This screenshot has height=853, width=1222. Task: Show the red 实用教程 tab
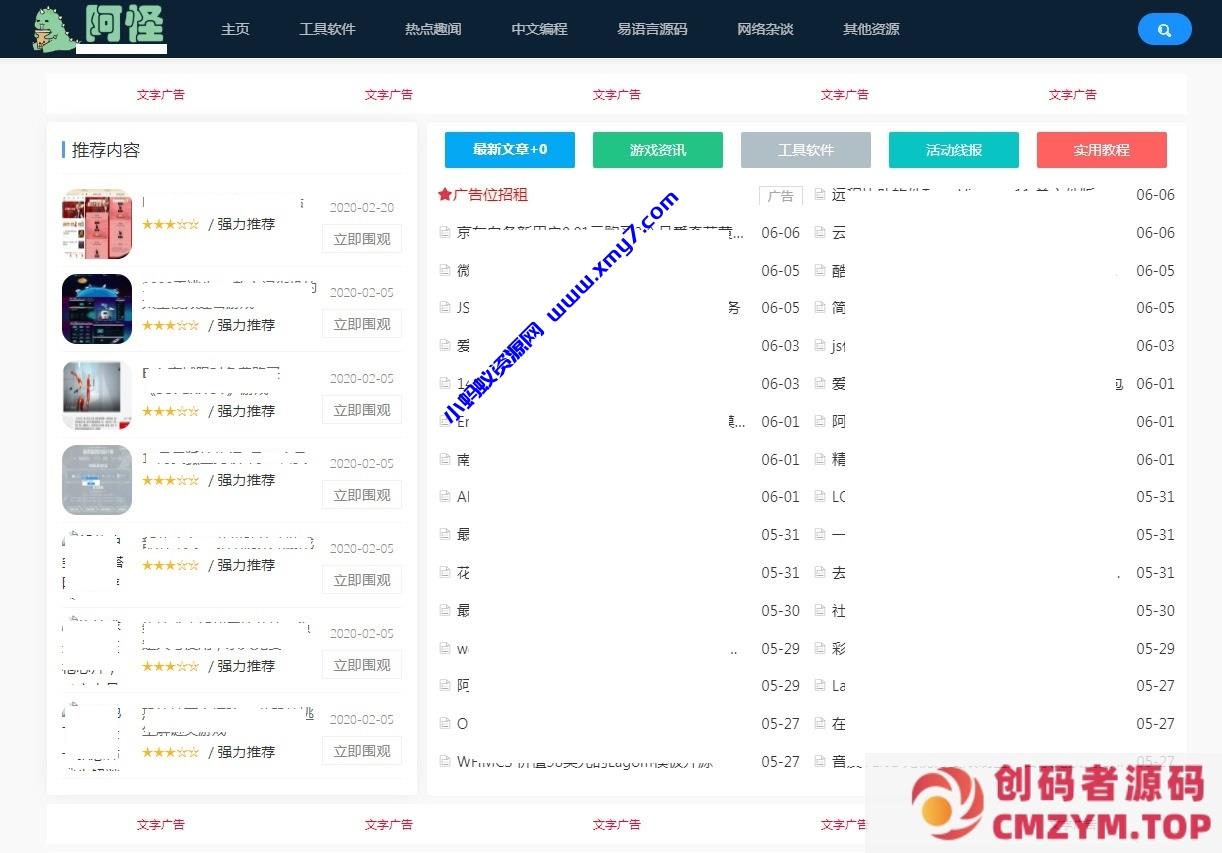[x=1101, y=150]
